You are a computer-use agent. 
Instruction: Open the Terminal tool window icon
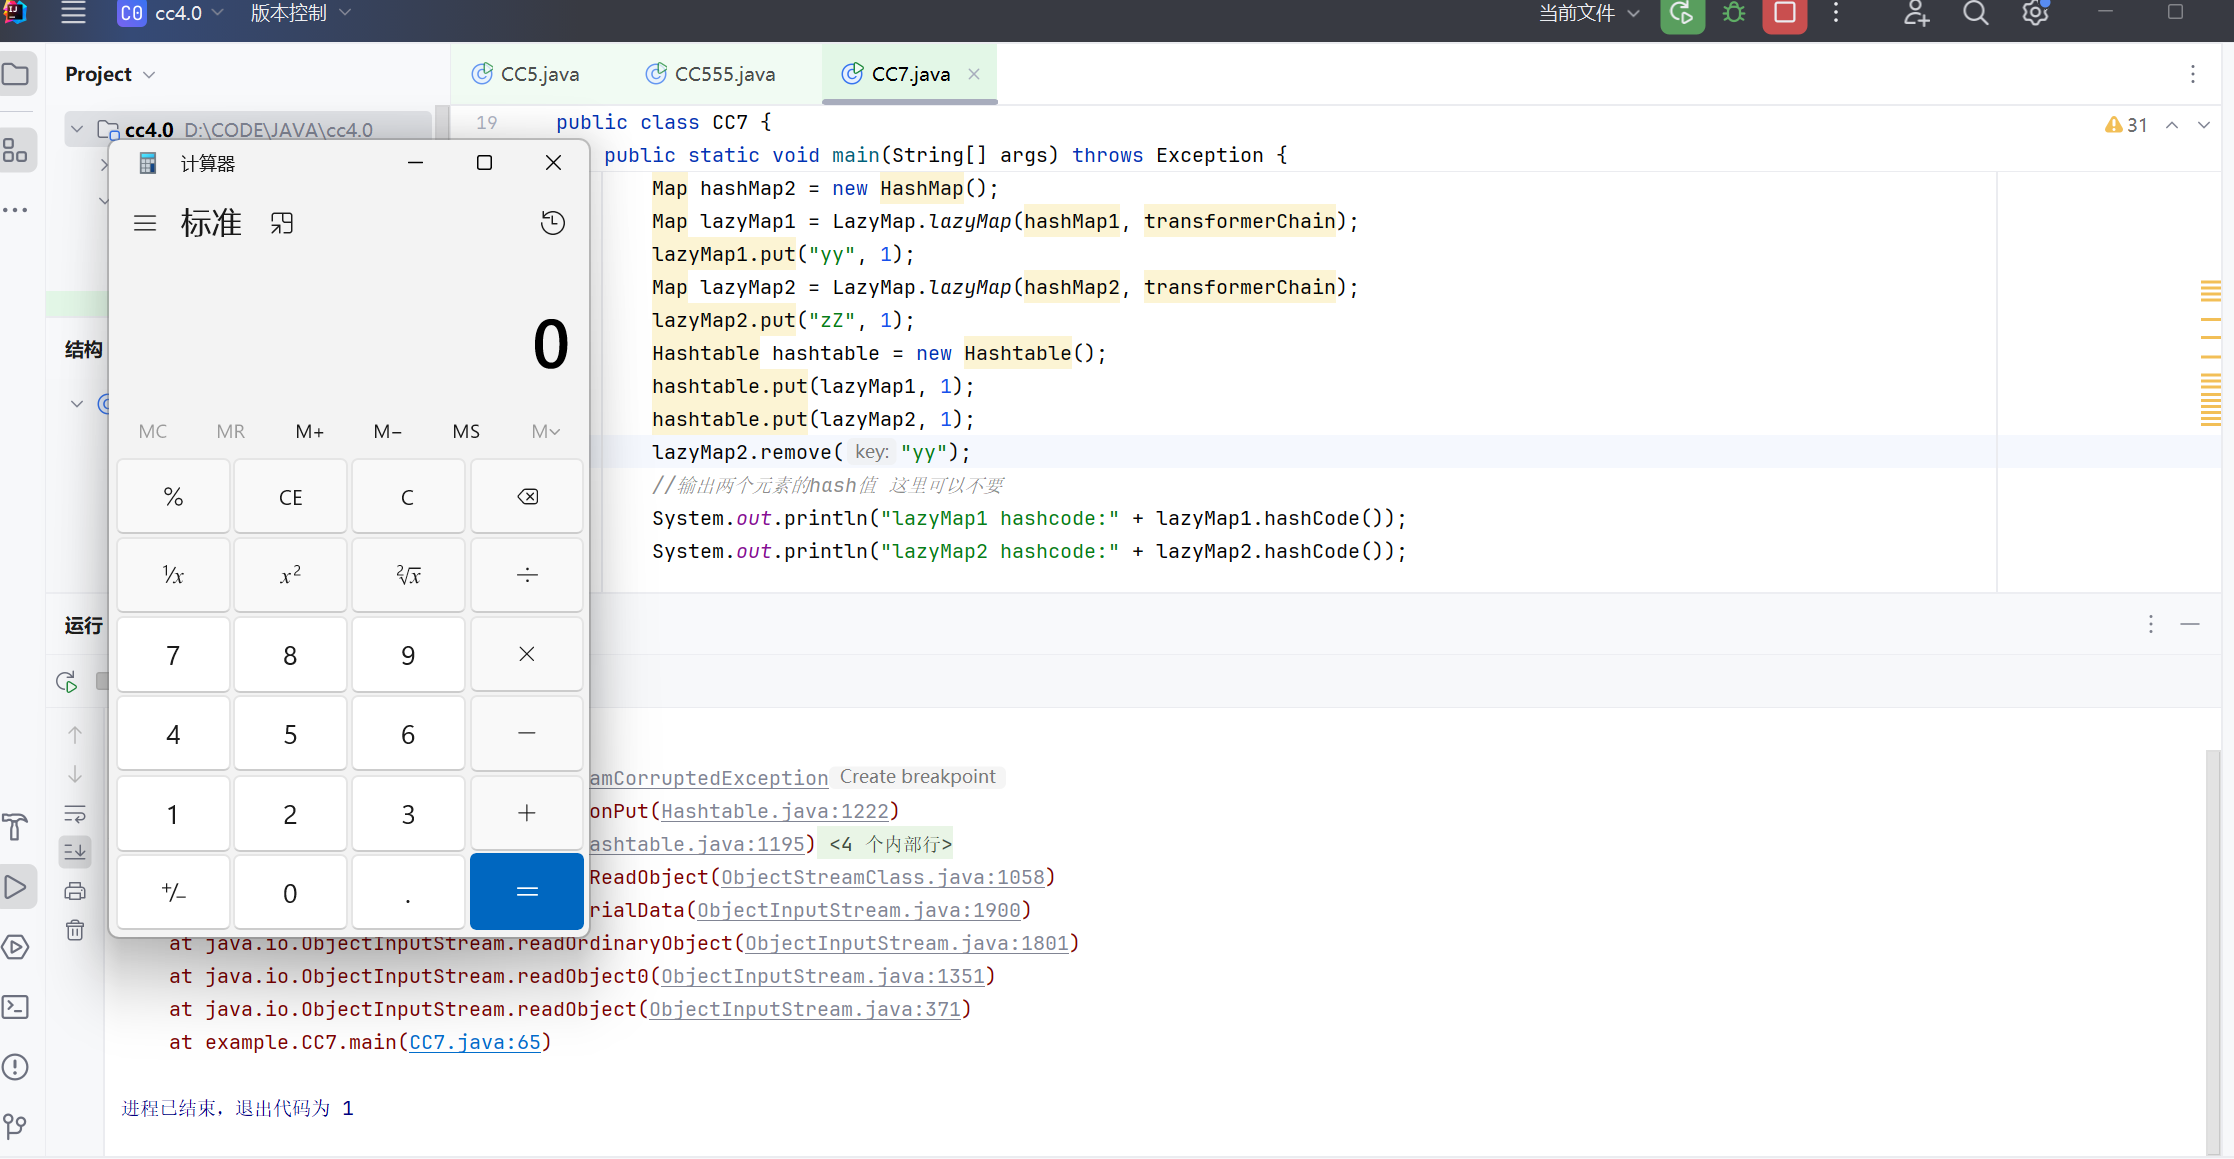click(x=16, y=1007)
